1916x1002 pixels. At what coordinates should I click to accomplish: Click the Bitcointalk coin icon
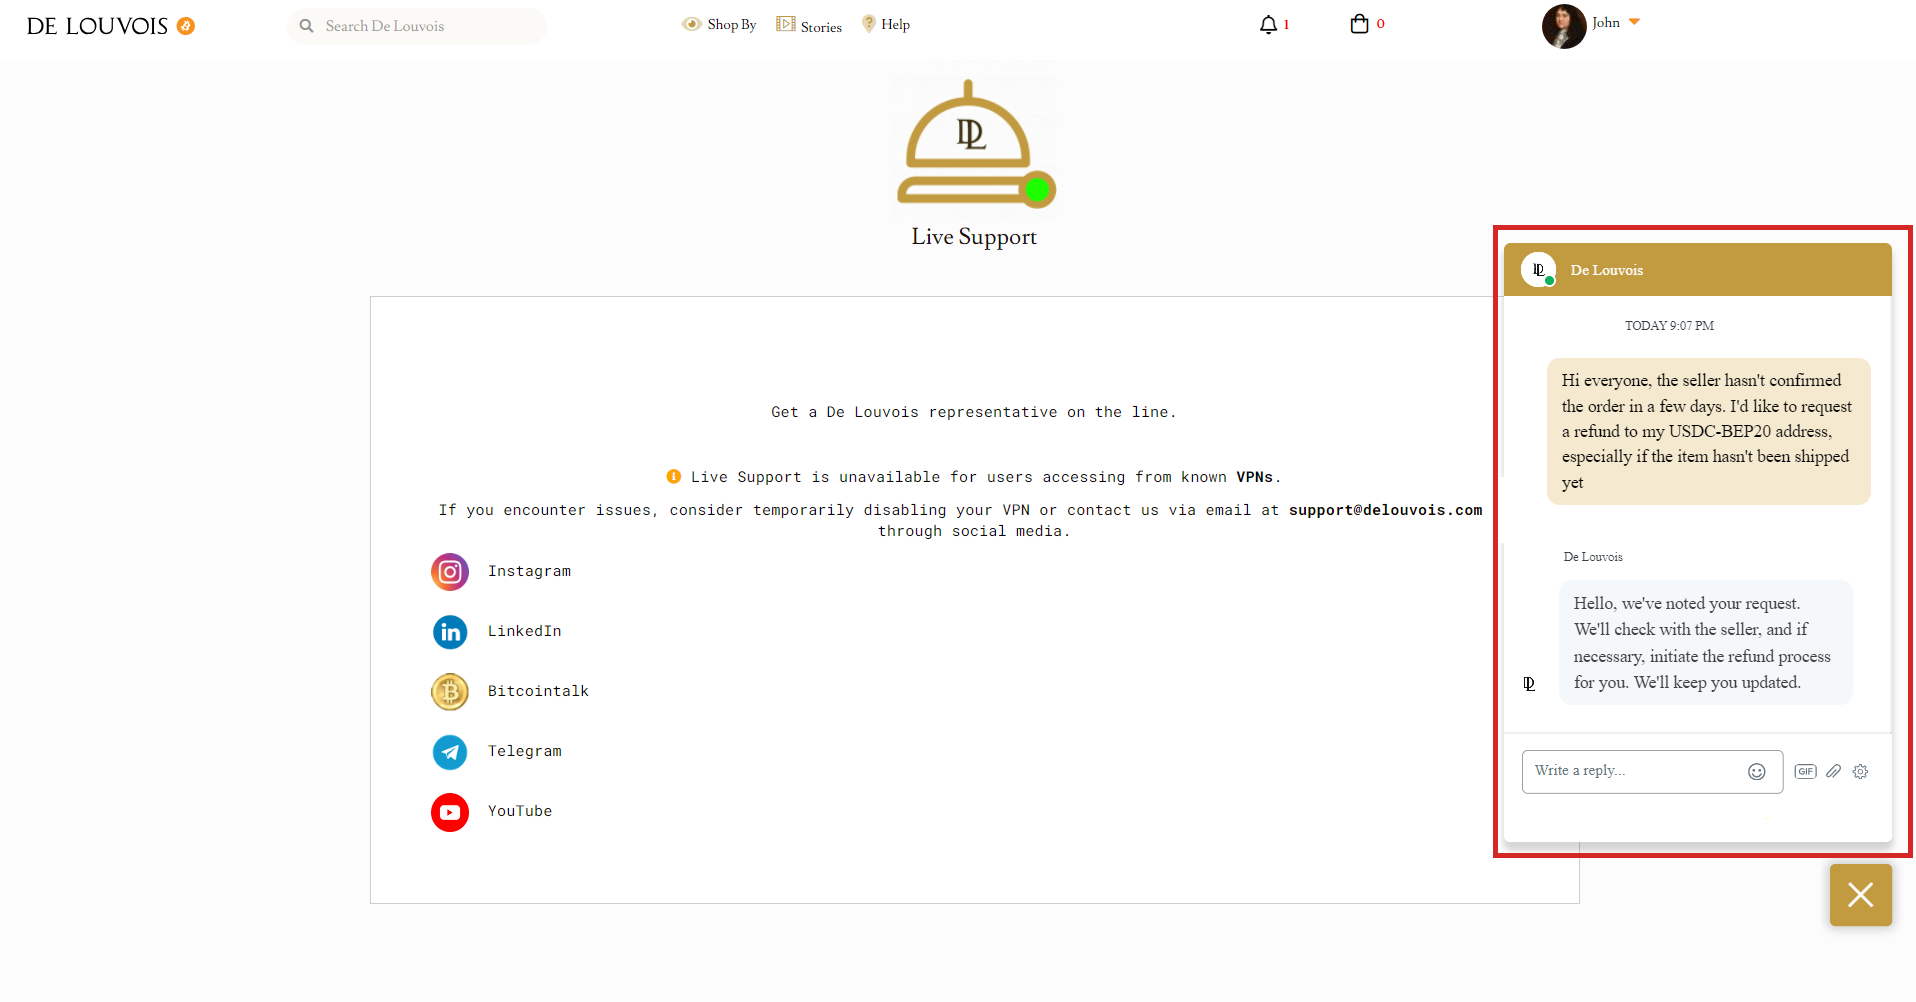pyautogui.click(x=450, y=692)
